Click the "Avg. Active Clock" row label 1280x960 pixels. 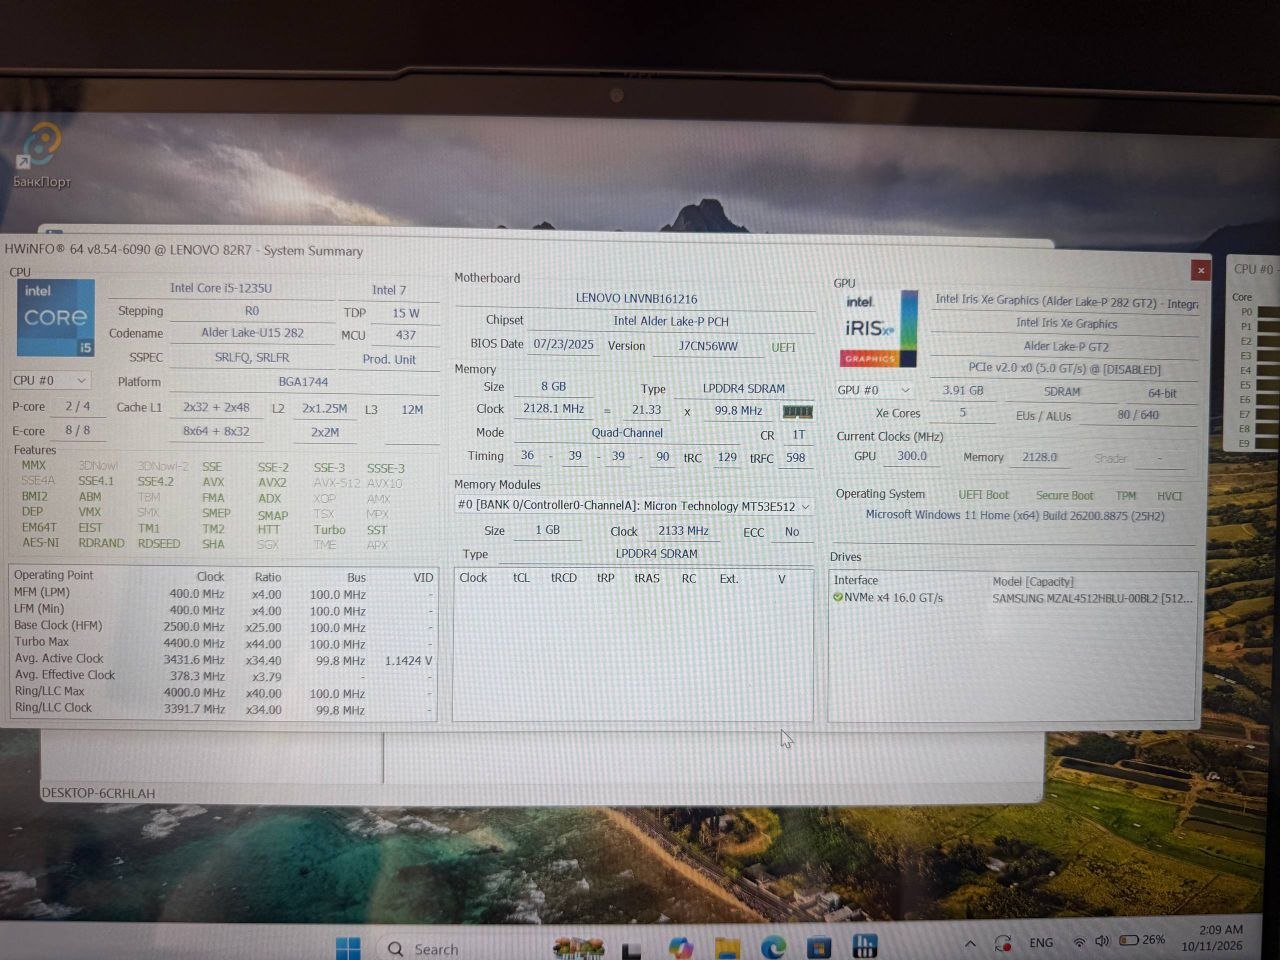pyautogui.click(x=59, y=659)
